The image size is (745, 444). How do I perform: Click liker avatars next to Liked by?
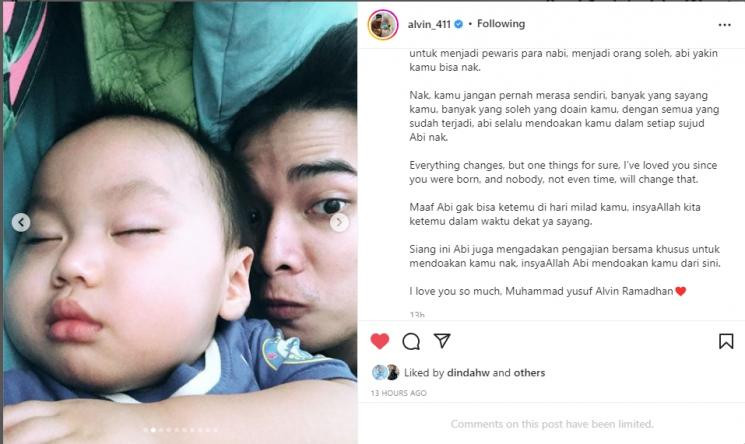[x=386, y=372]
